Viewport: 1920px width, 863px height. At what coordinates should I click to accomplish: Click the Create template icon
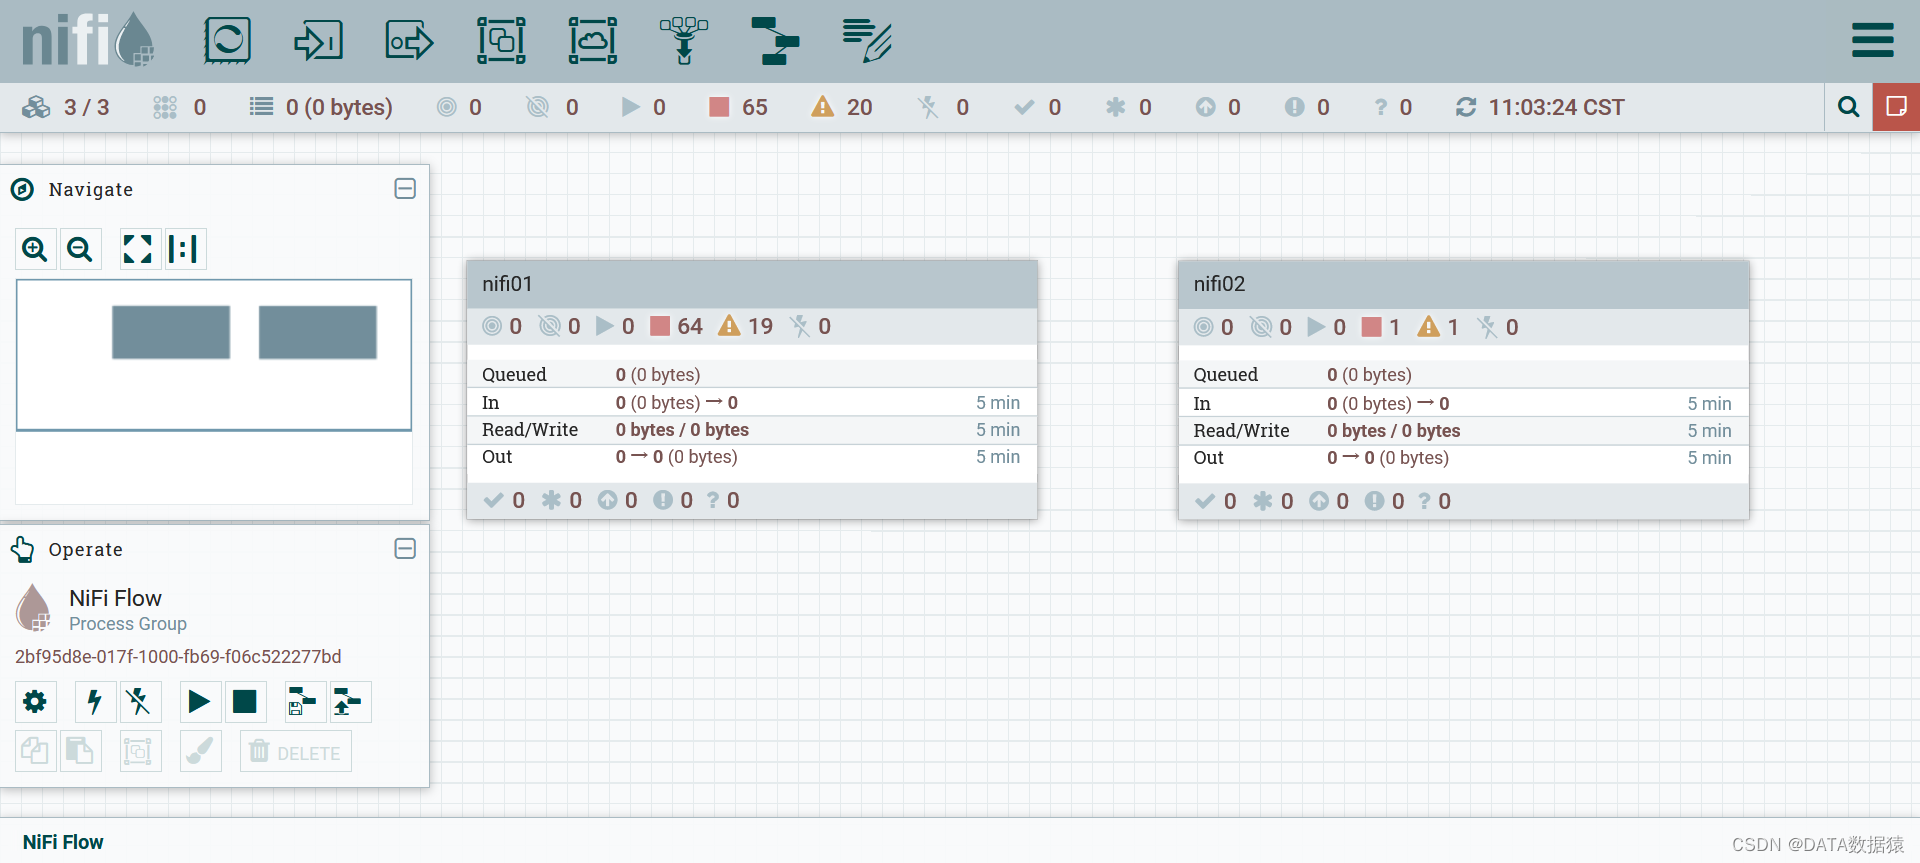305,702
